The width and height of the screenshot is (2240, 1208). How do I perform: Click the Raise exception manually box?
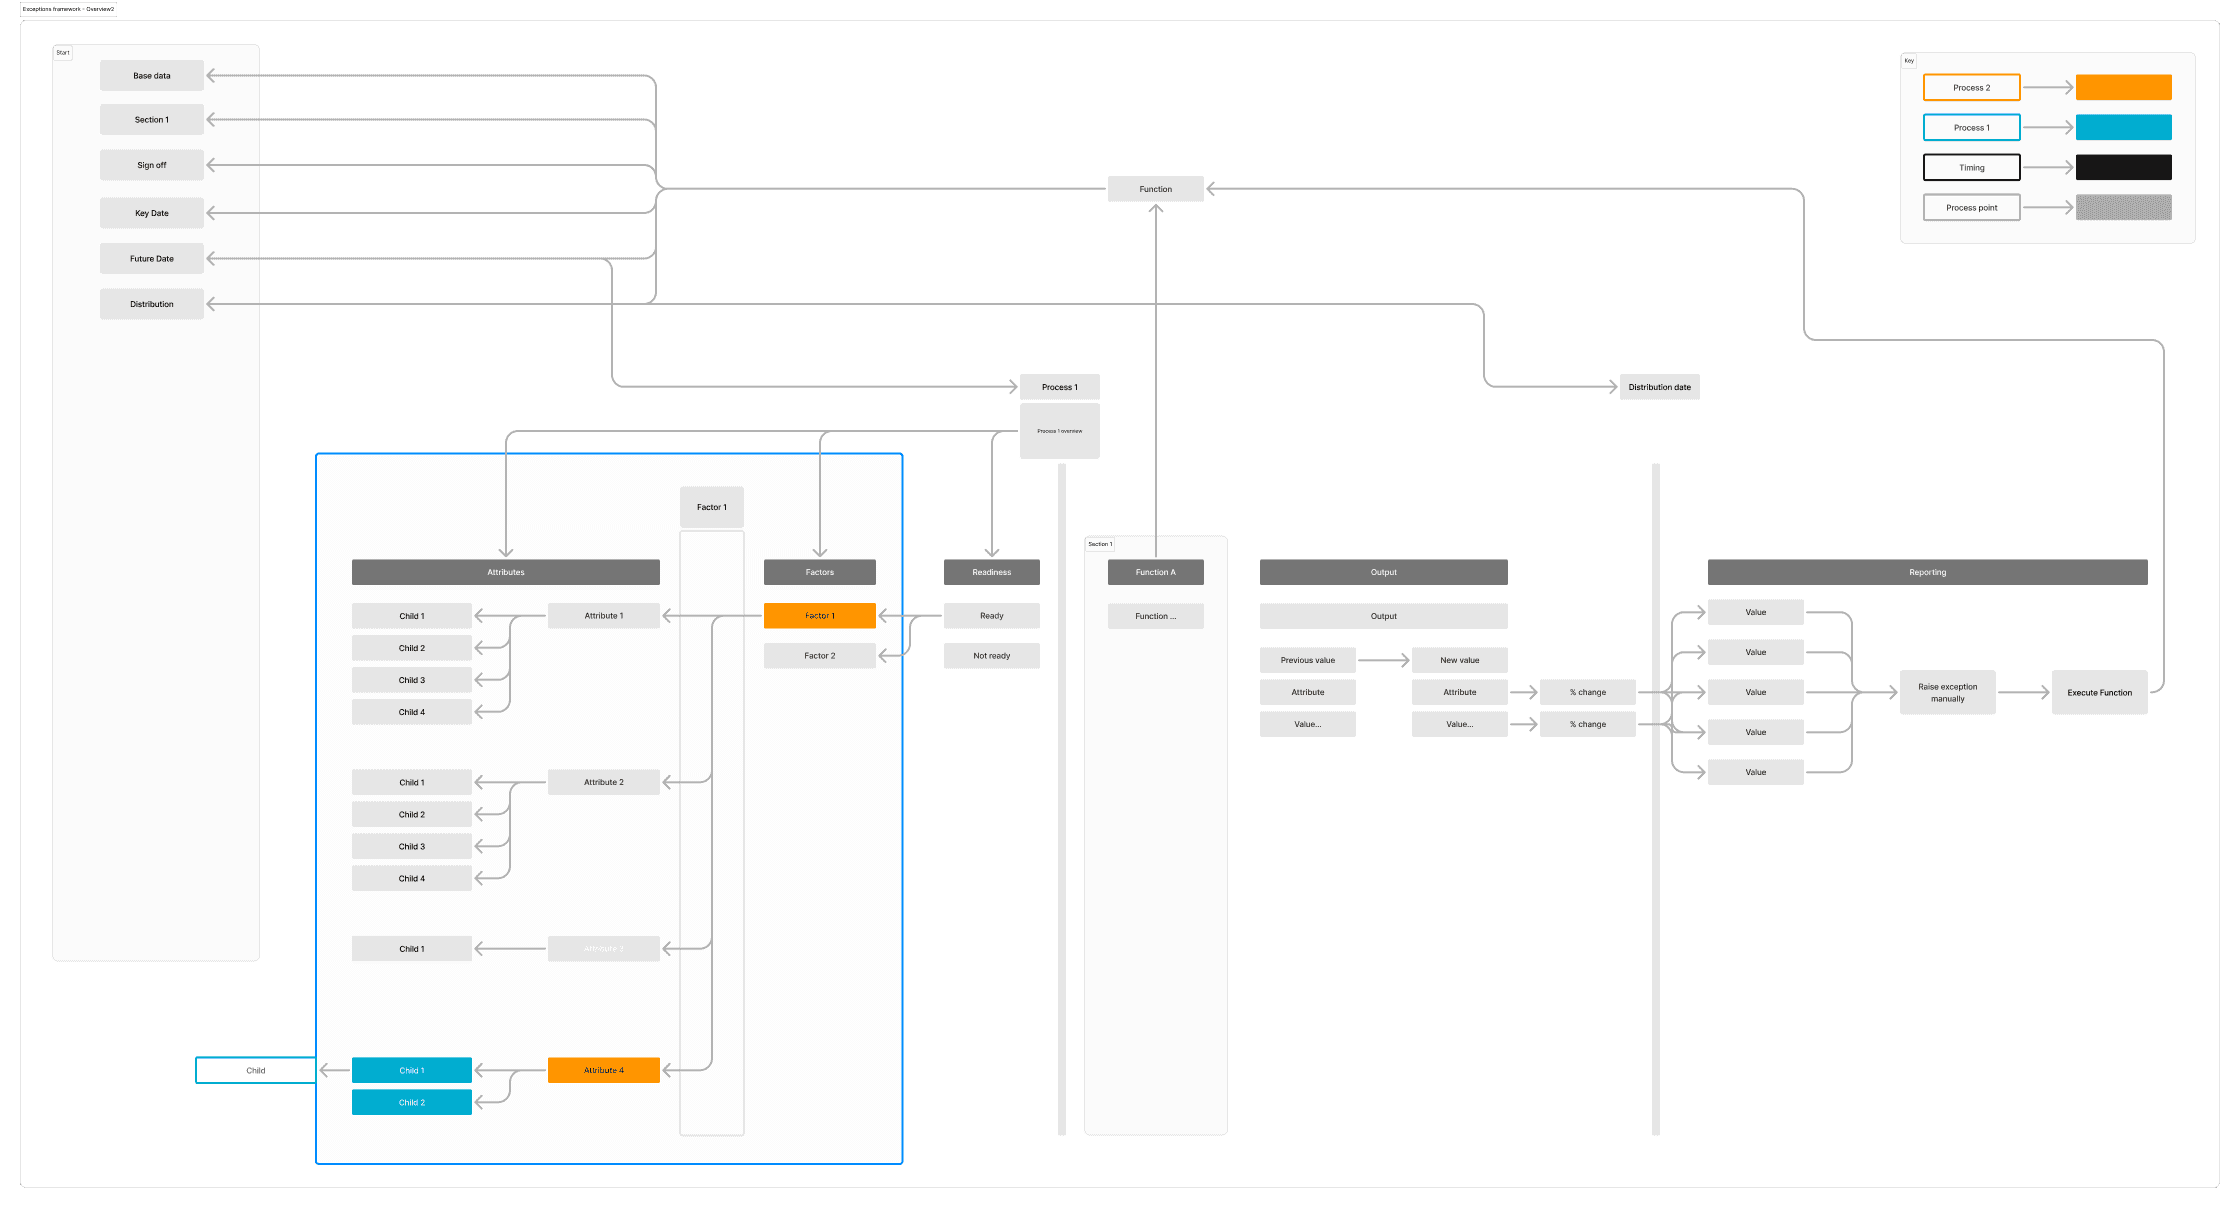point(1947,693)
